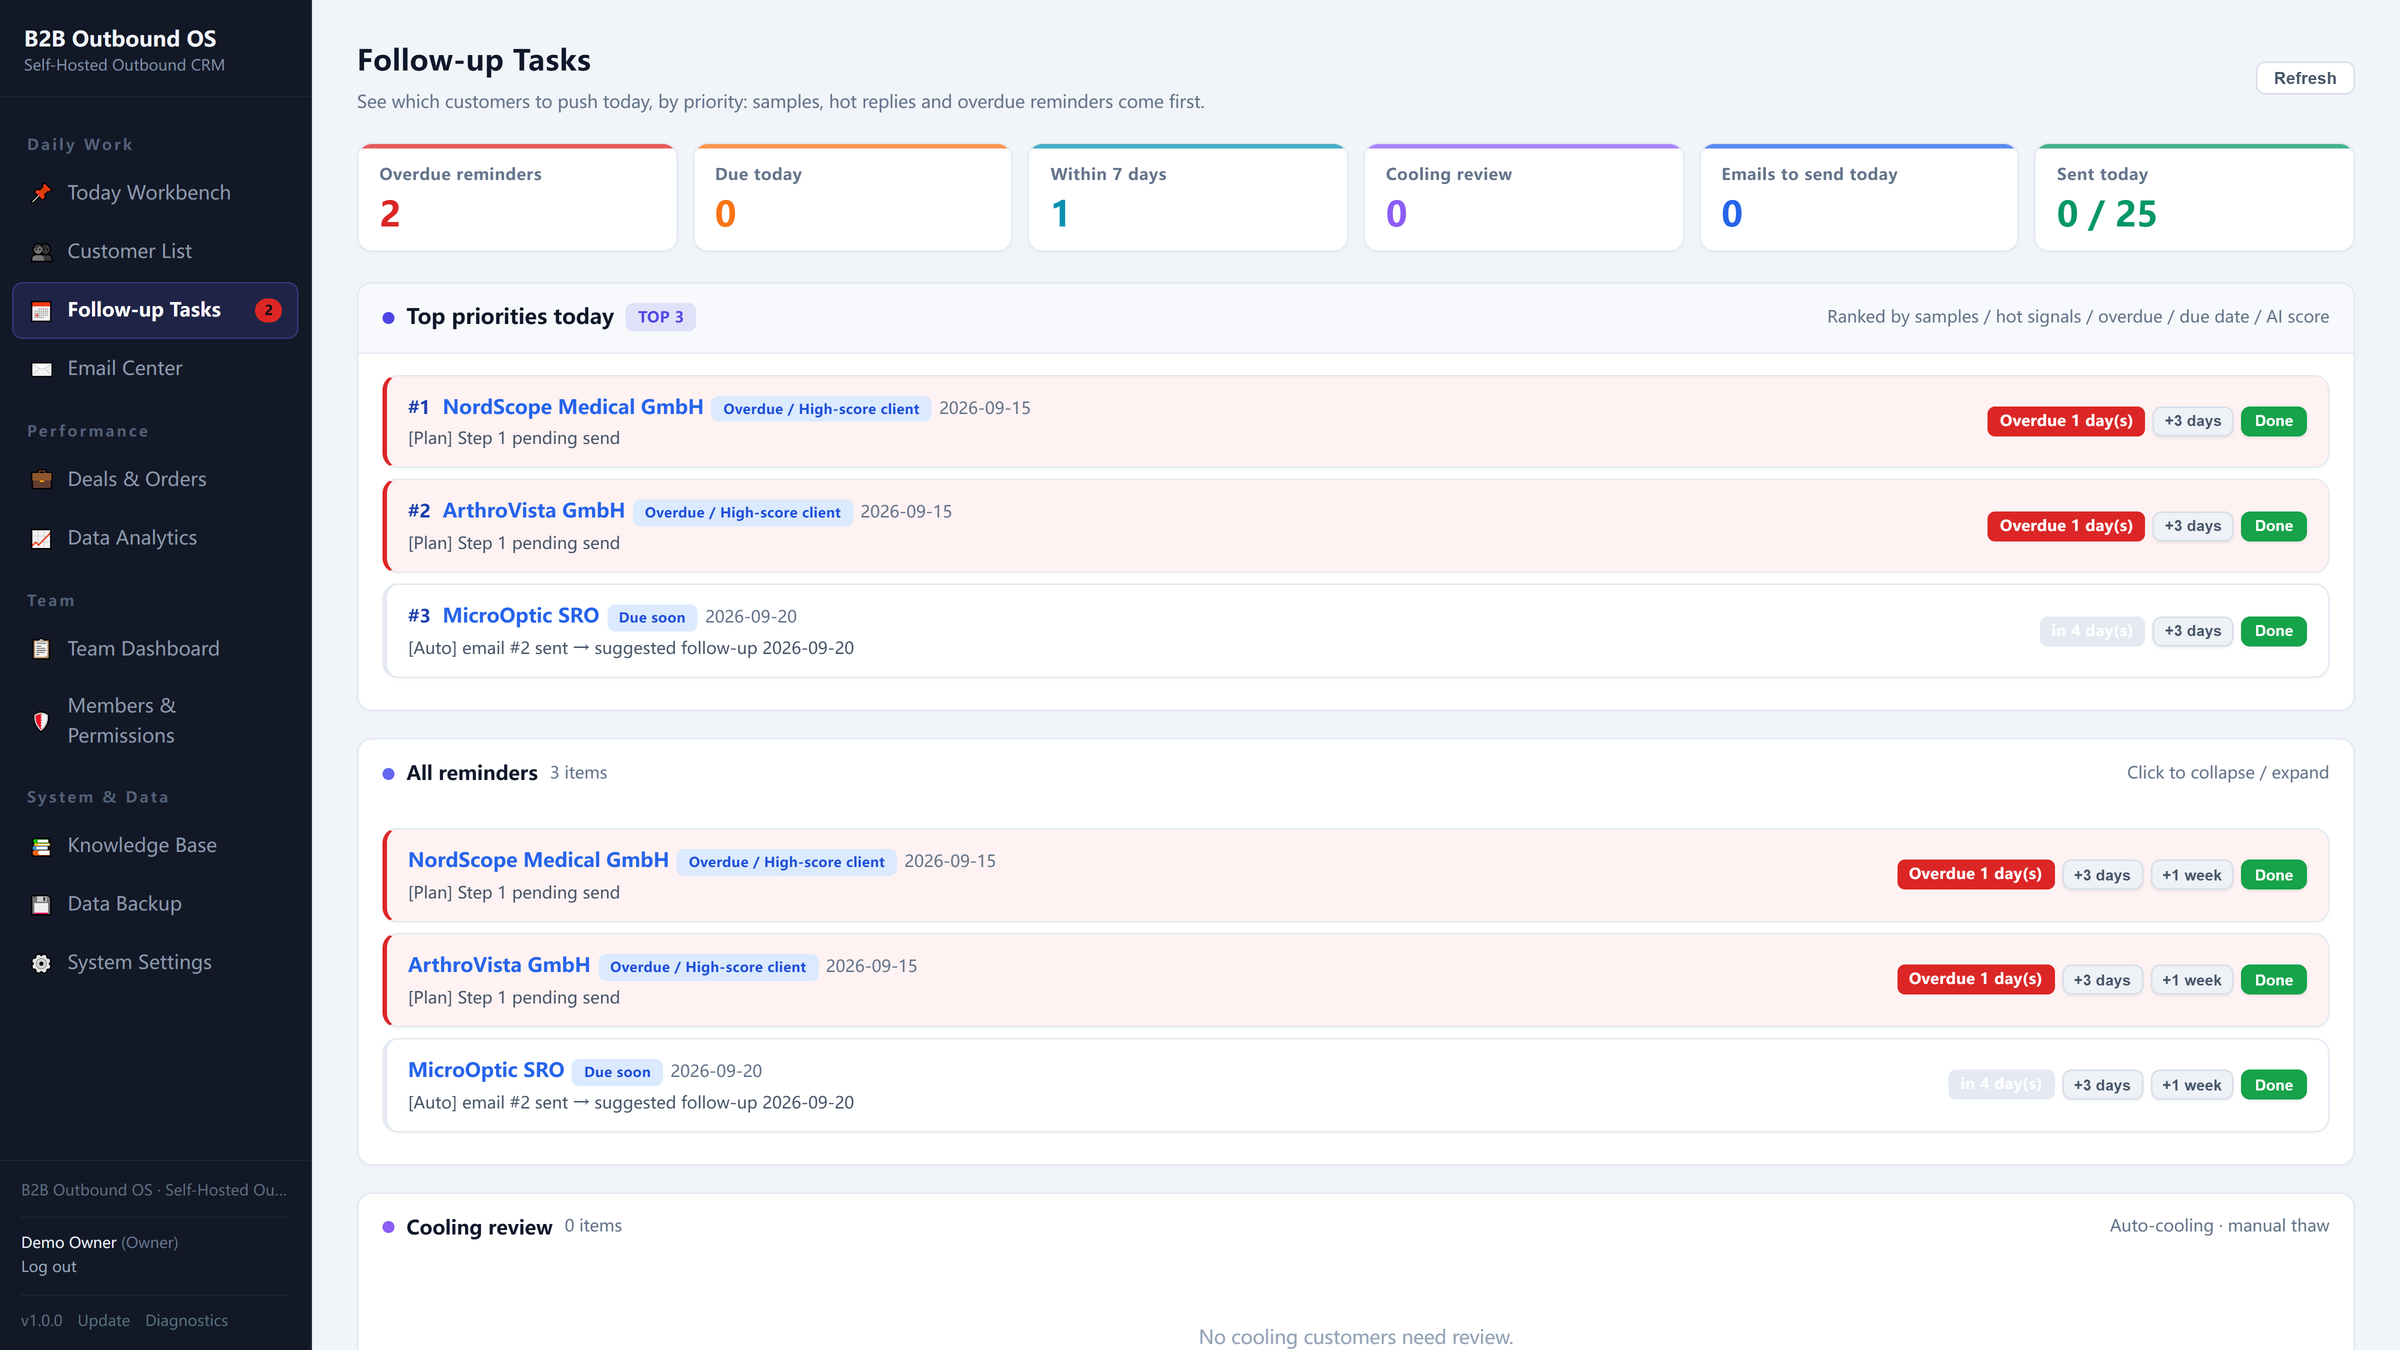Postpone #2 ArthroVista top priority +3 days
2400x1350 pixels.
(x=2192, y=526)
